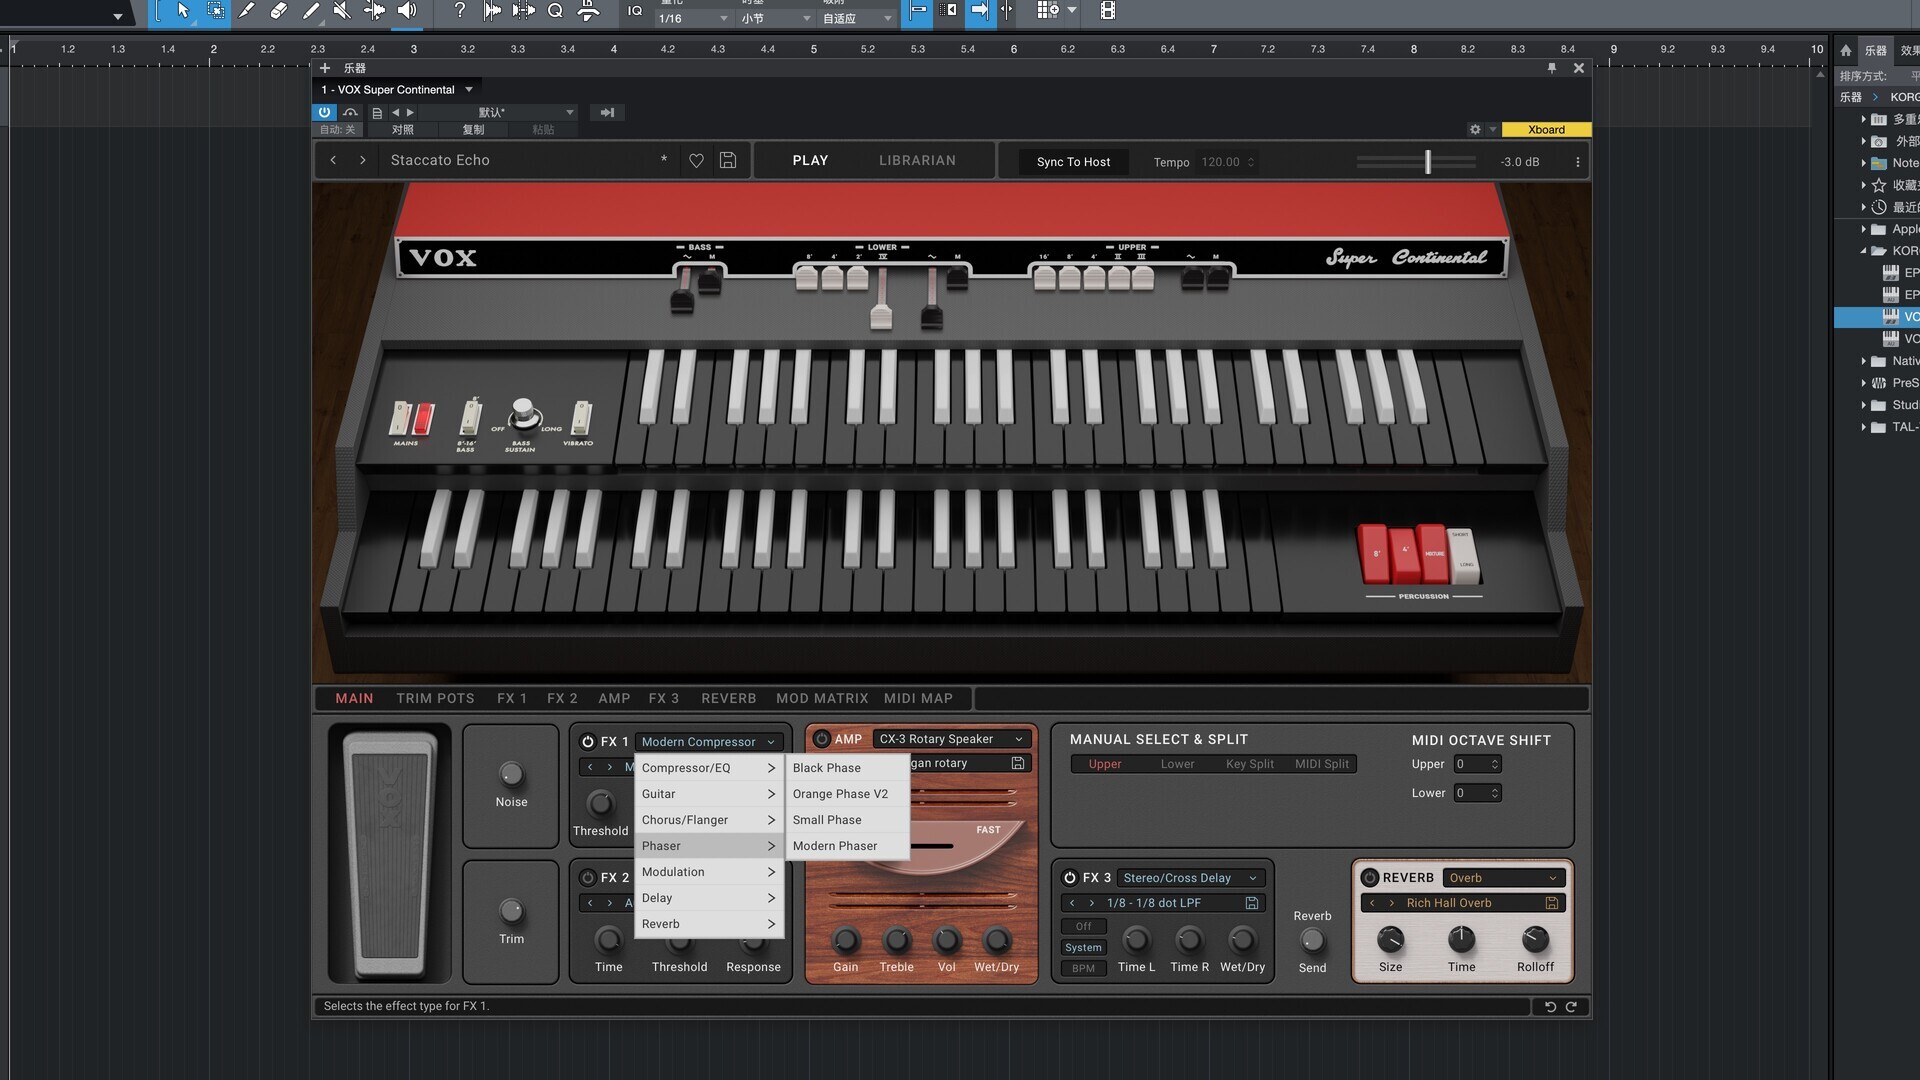
Task: Expand the Compressor/EQ submenu
Action: pos(708,768)
